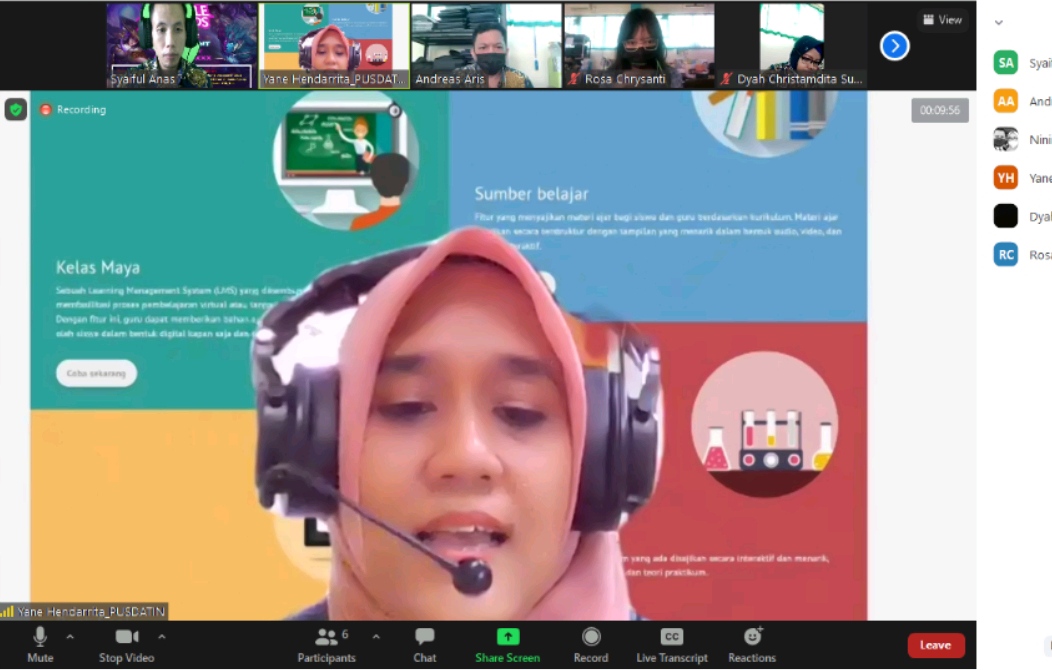Collapse the participants panel chevron

999,22
